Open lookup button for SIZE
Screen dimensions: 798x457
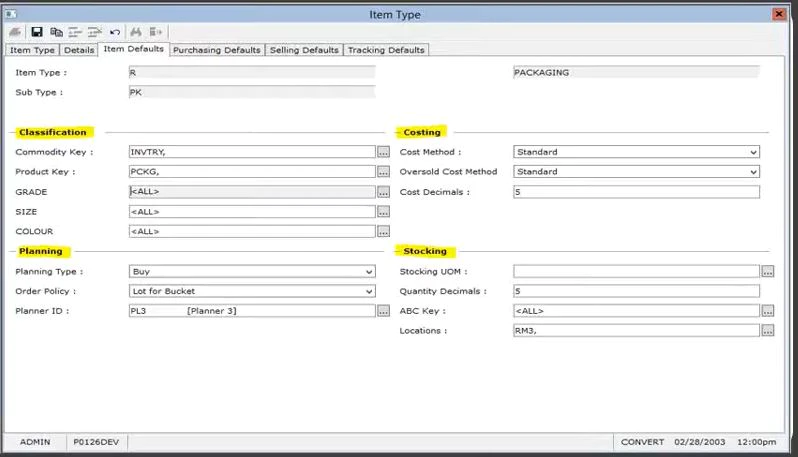(383, 211)
